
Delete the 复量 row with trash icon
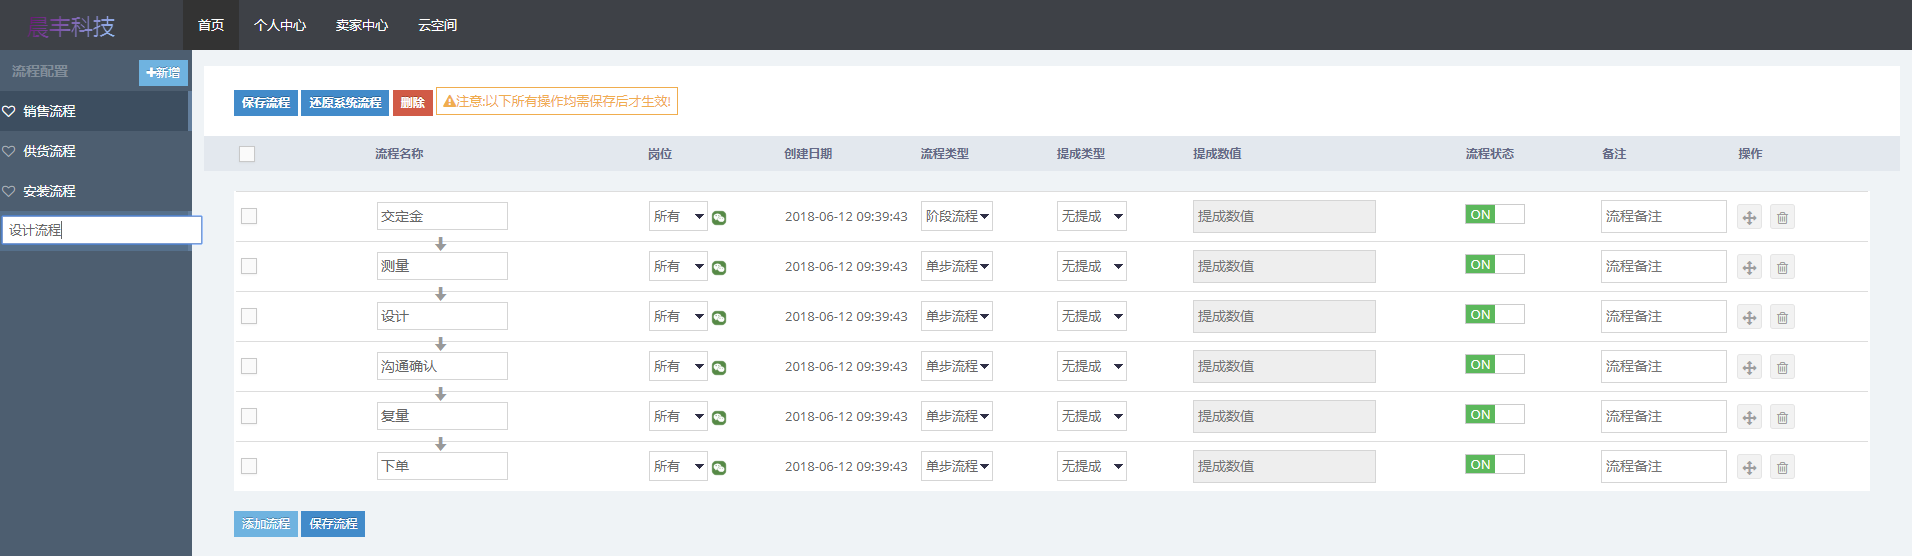click(x=1782, y=417)
